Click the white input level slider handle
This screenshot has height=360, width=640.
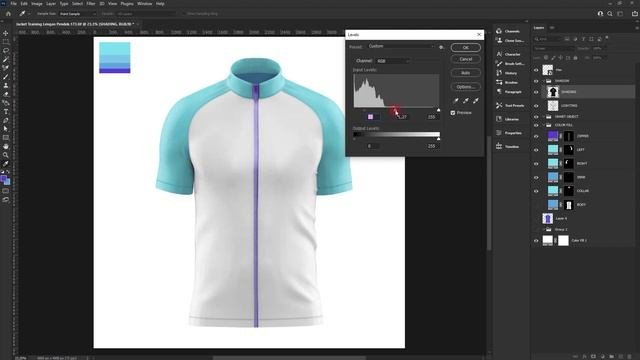(x=438, y=110)
